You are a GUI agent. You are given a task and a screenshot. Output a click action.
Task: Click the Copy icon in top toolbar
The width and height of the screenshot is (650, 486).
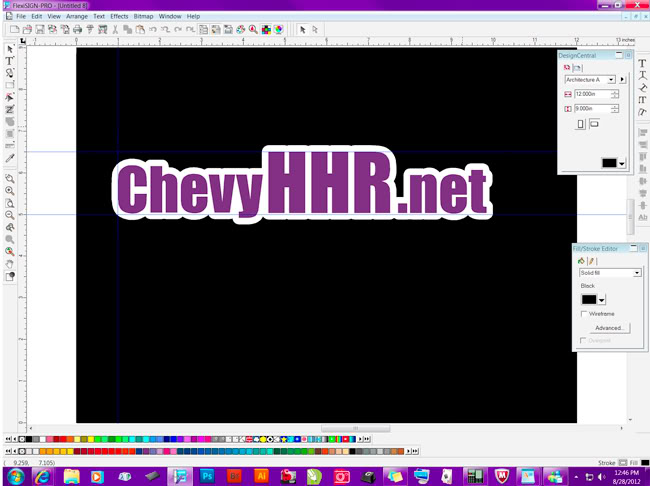128,29
